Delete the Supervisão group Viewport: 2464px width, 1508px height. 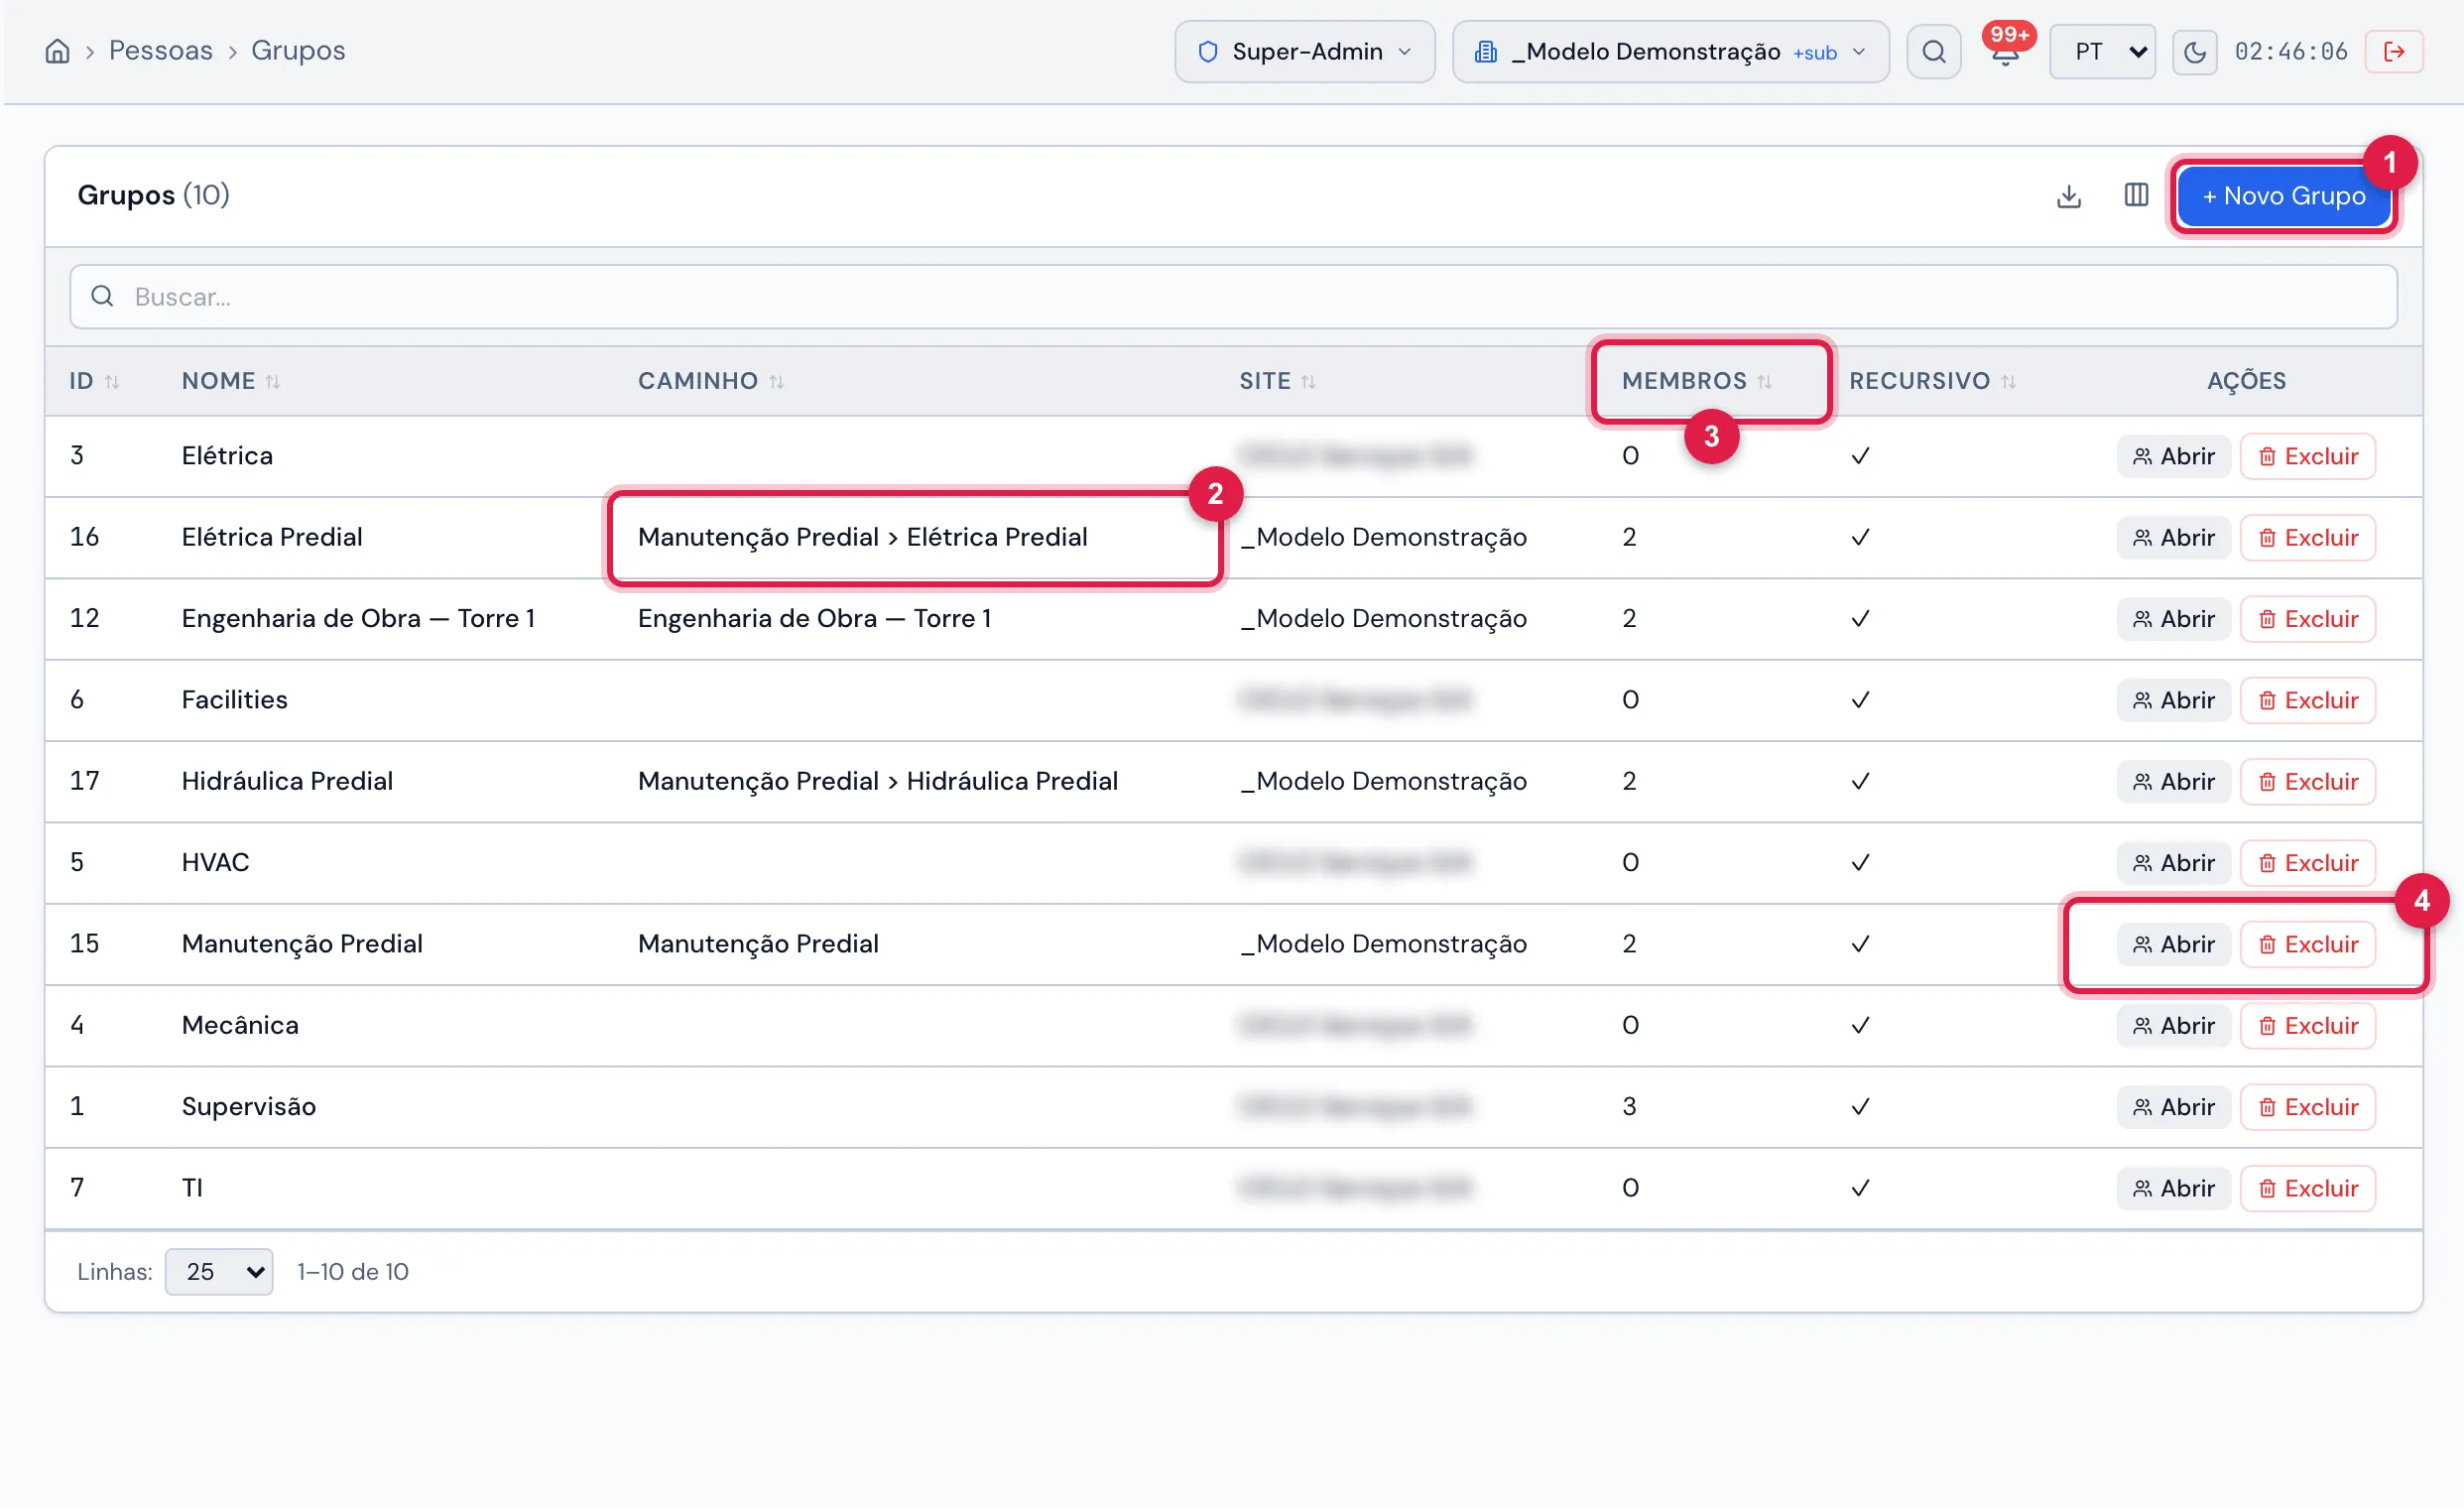pyautogui.click(x=2307, y=1107)
